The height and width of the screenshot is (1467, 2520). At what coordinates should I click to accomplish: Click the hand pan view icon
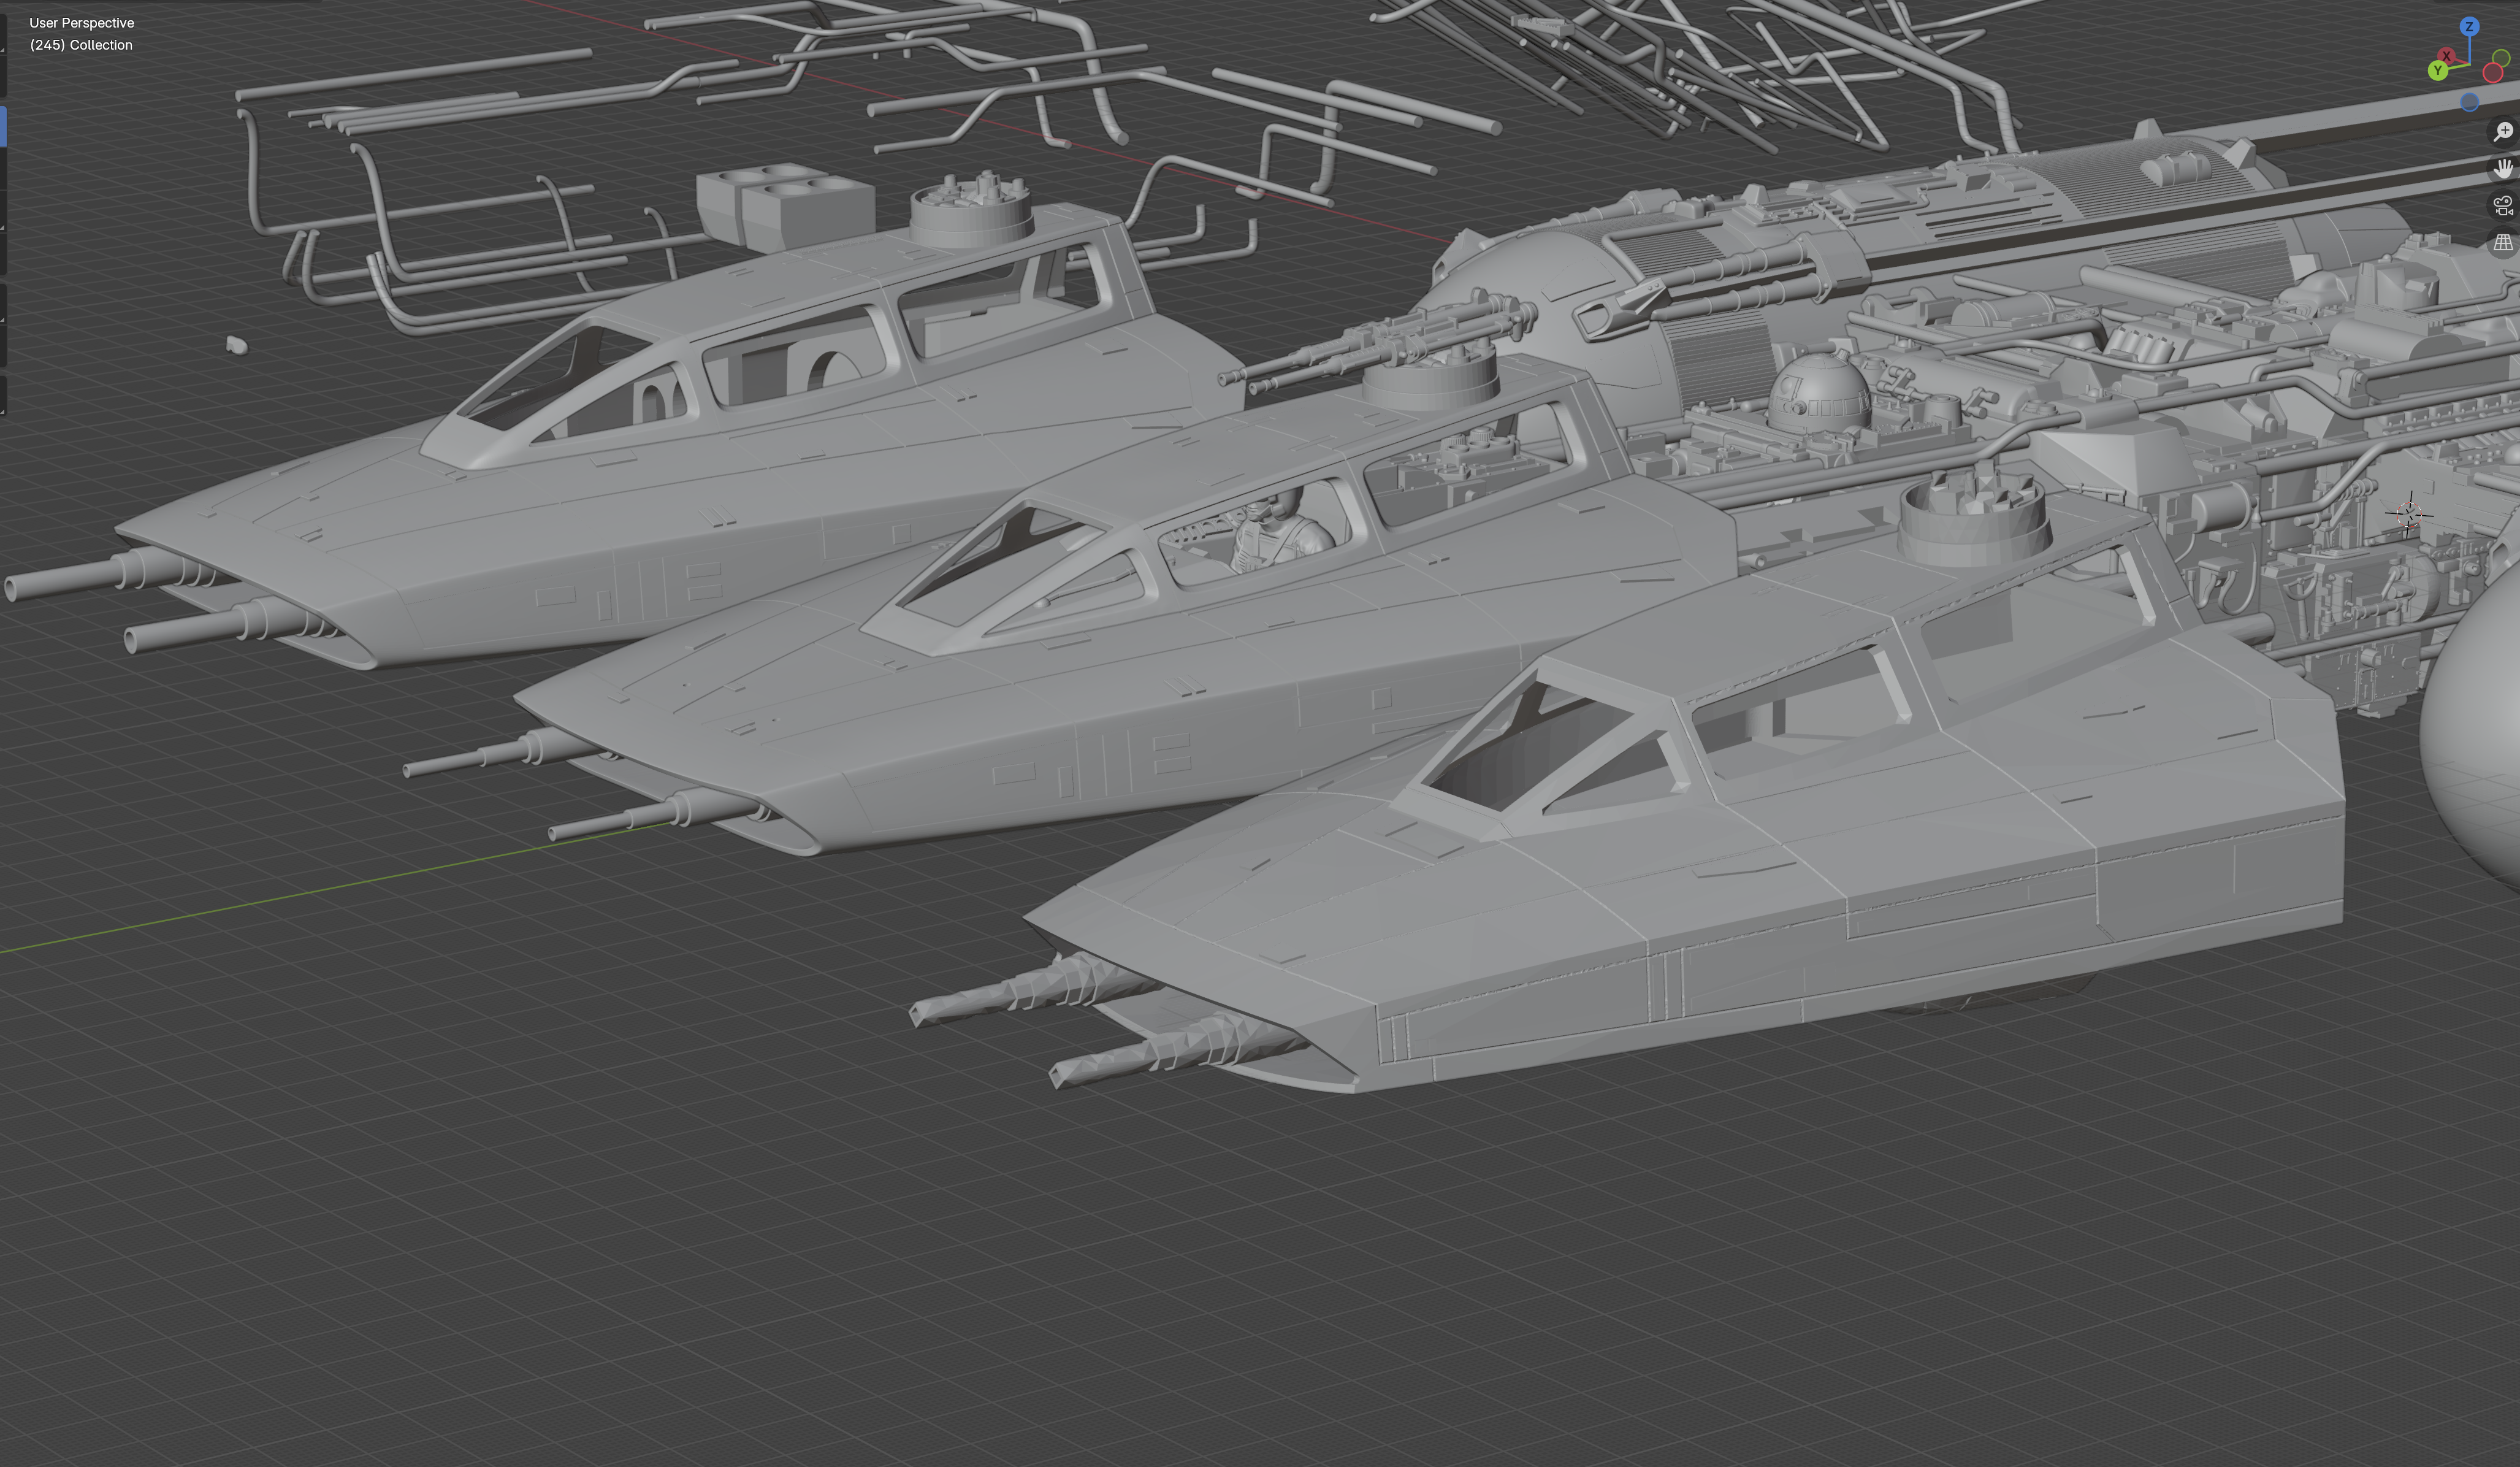2503,169
